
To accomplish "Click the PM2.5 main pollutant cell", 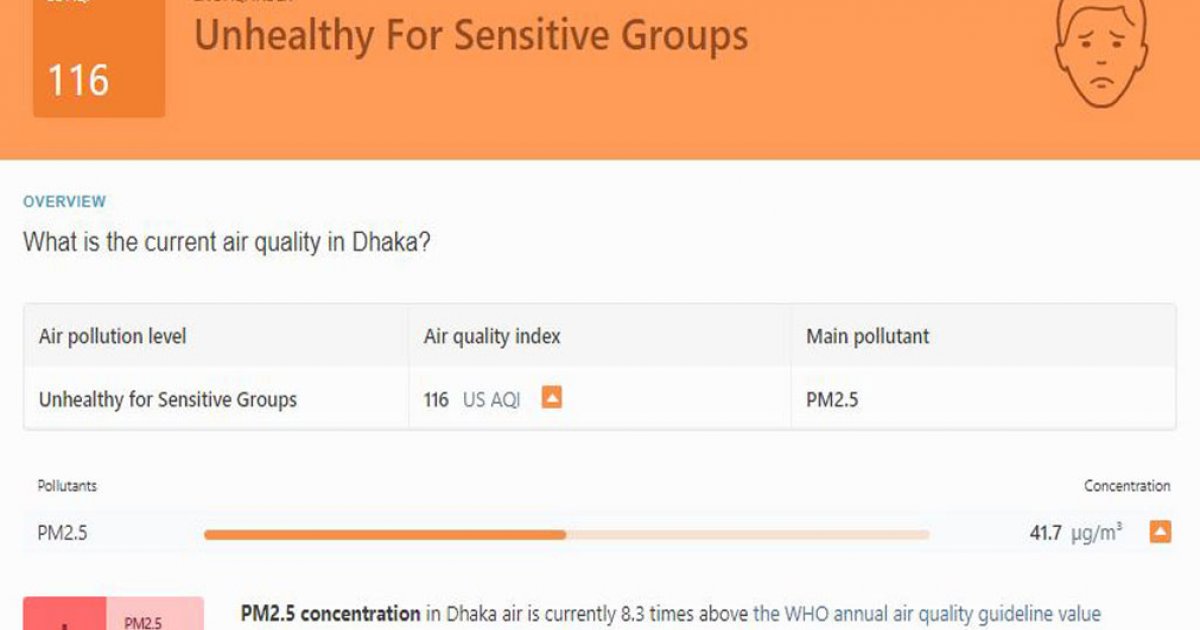I will point(832,400).
